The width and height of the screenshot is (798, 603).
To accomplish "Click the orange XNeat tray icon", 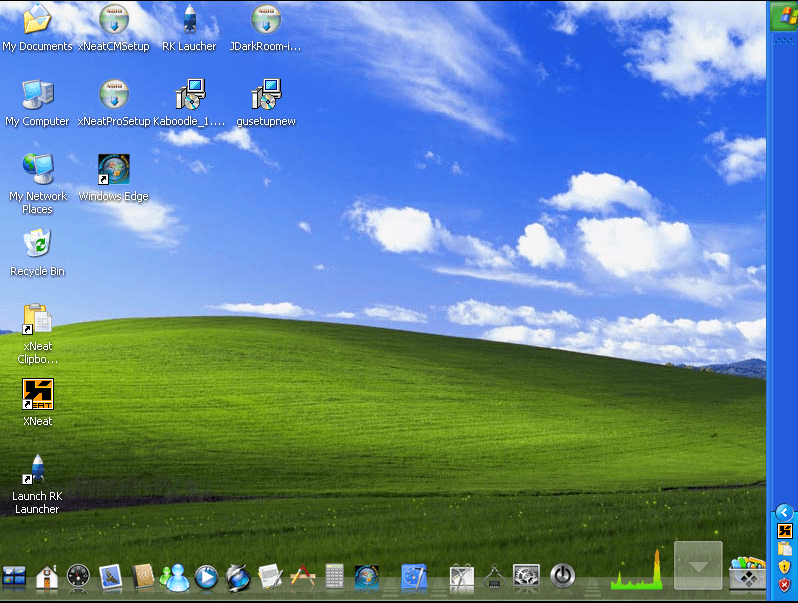I will click(x=784, y=531).
